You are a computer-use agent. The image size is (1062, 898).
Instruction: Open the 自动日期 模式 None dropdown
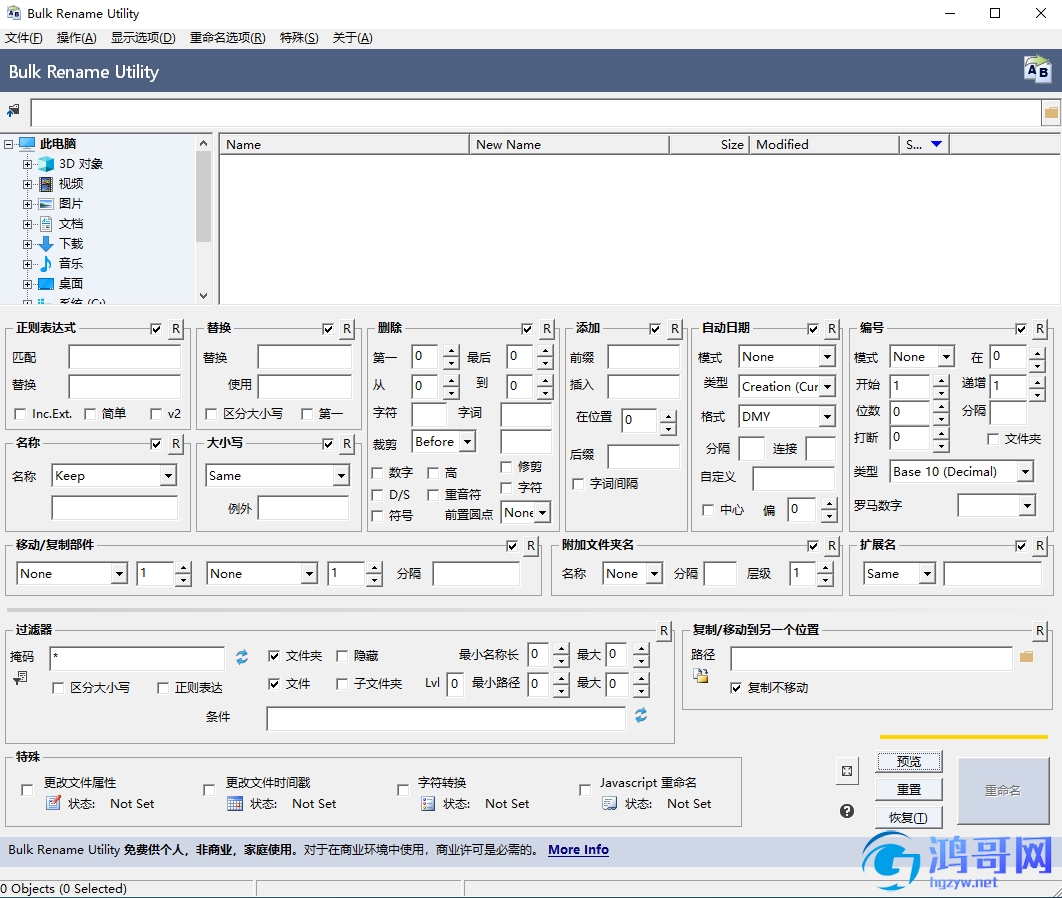click(826, 357)
